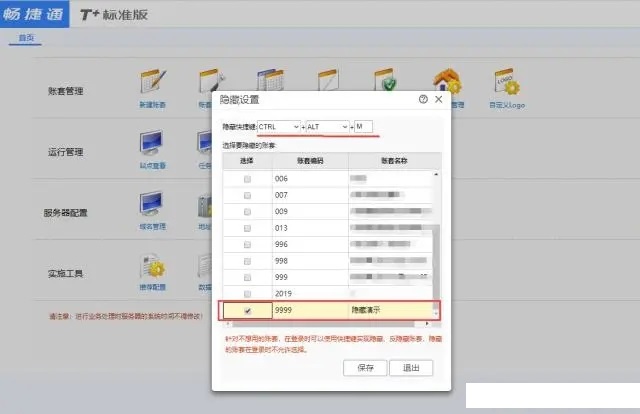Click the first monitor icon in 服务器配置 row
The image size is (640, 414).
pos(151,203)
